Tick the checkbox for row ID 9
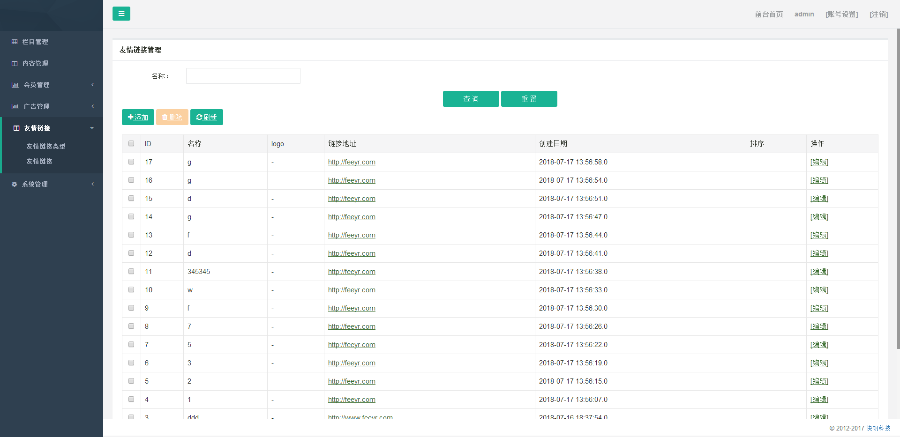Screen dimensions: 900x437 pos(131,308)
